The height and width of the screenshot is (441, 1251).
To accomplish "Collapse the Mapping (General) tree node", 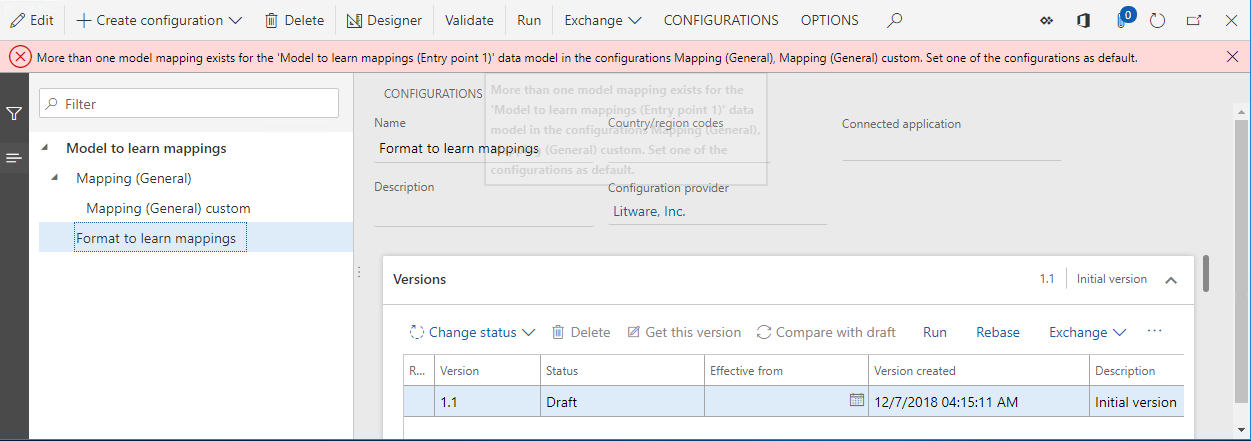I will pyautogui.click(x=56, y=178).
